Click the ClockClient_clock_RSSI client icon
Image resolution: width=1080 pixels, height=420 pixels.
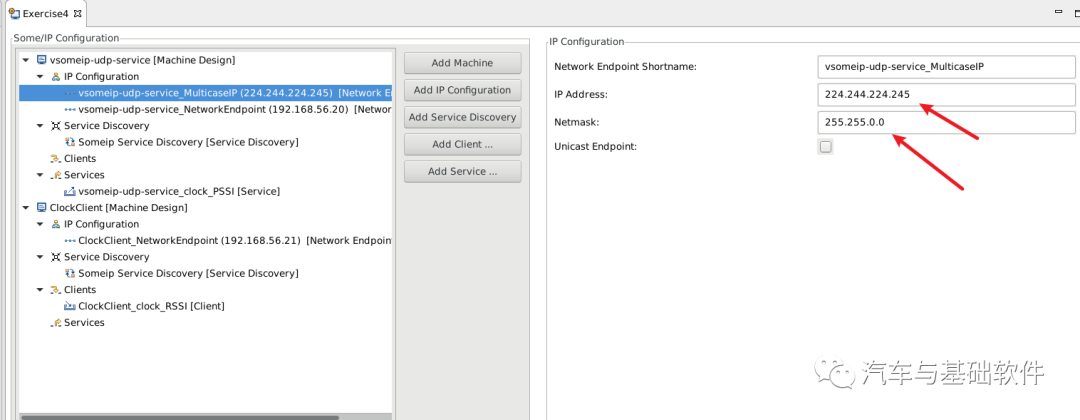tap(70, 306)
